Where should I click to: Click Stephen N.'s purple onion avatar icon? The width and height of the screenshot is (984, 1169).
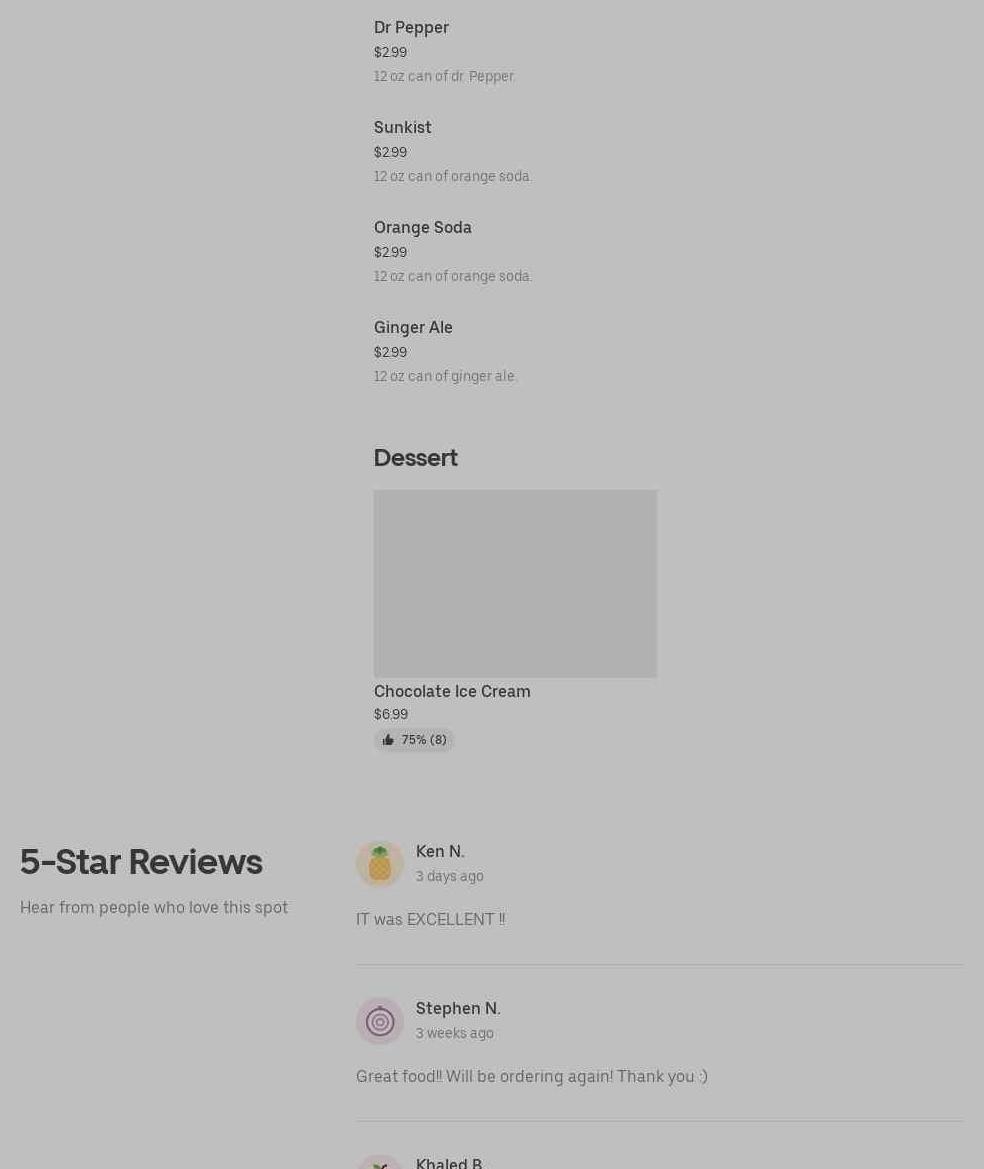point(379,1021)
